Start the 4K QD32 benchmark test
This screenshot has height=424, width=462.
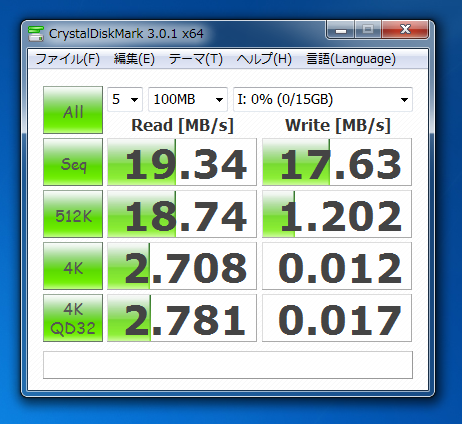pyautogui.click(x=73, y=318)
